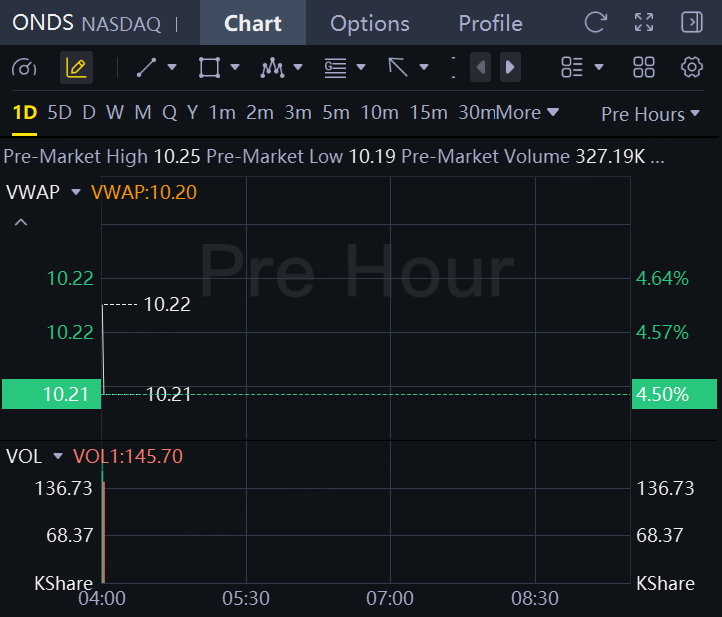
Task: Select the 5D timeframe
Action: pyautogui.click(x=60, y=112)
